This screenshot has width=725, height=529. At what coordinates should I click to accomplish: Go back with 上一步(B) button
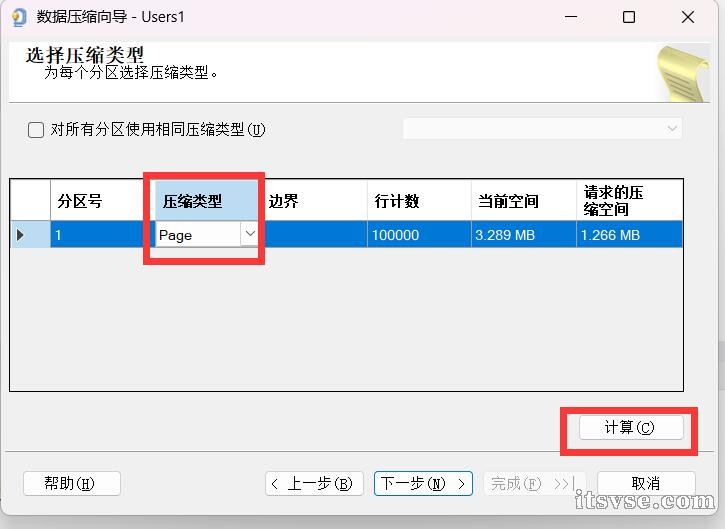(x=314, y=484)
